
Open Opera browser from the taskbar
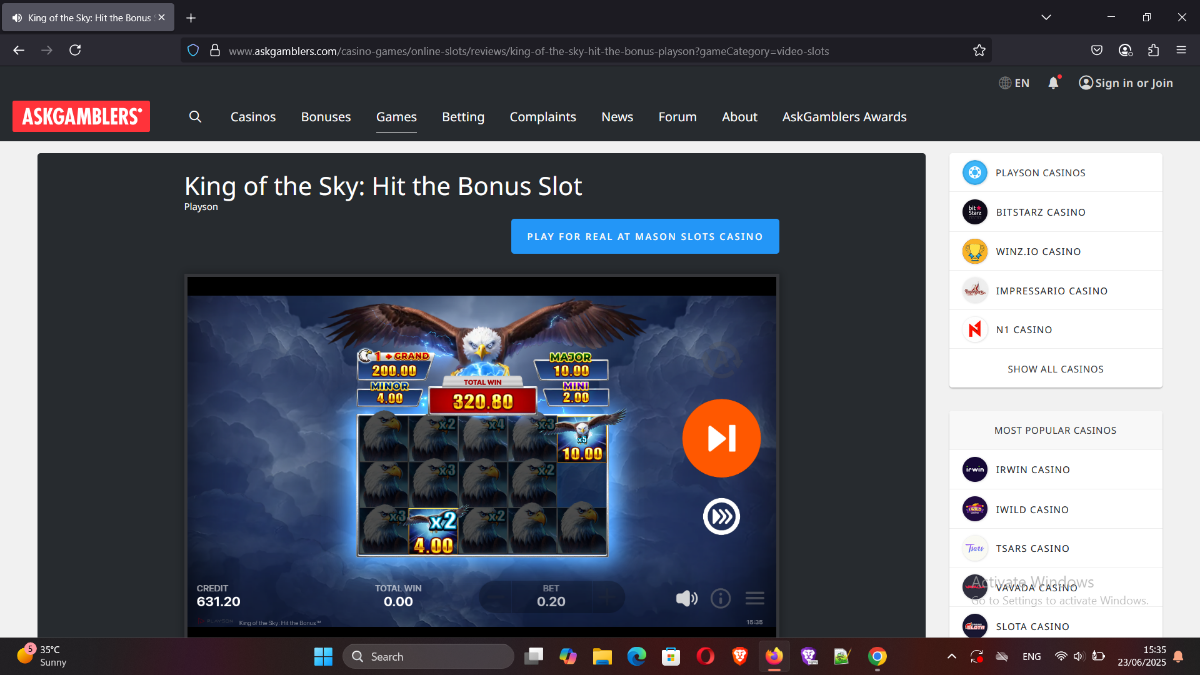pos(705,656)
